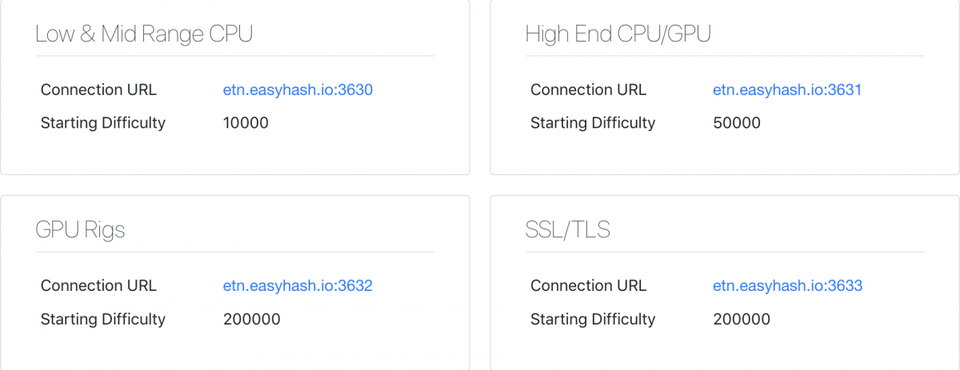
Task: Click Starting Difficulty label in High End card
Action: [593, 123]
